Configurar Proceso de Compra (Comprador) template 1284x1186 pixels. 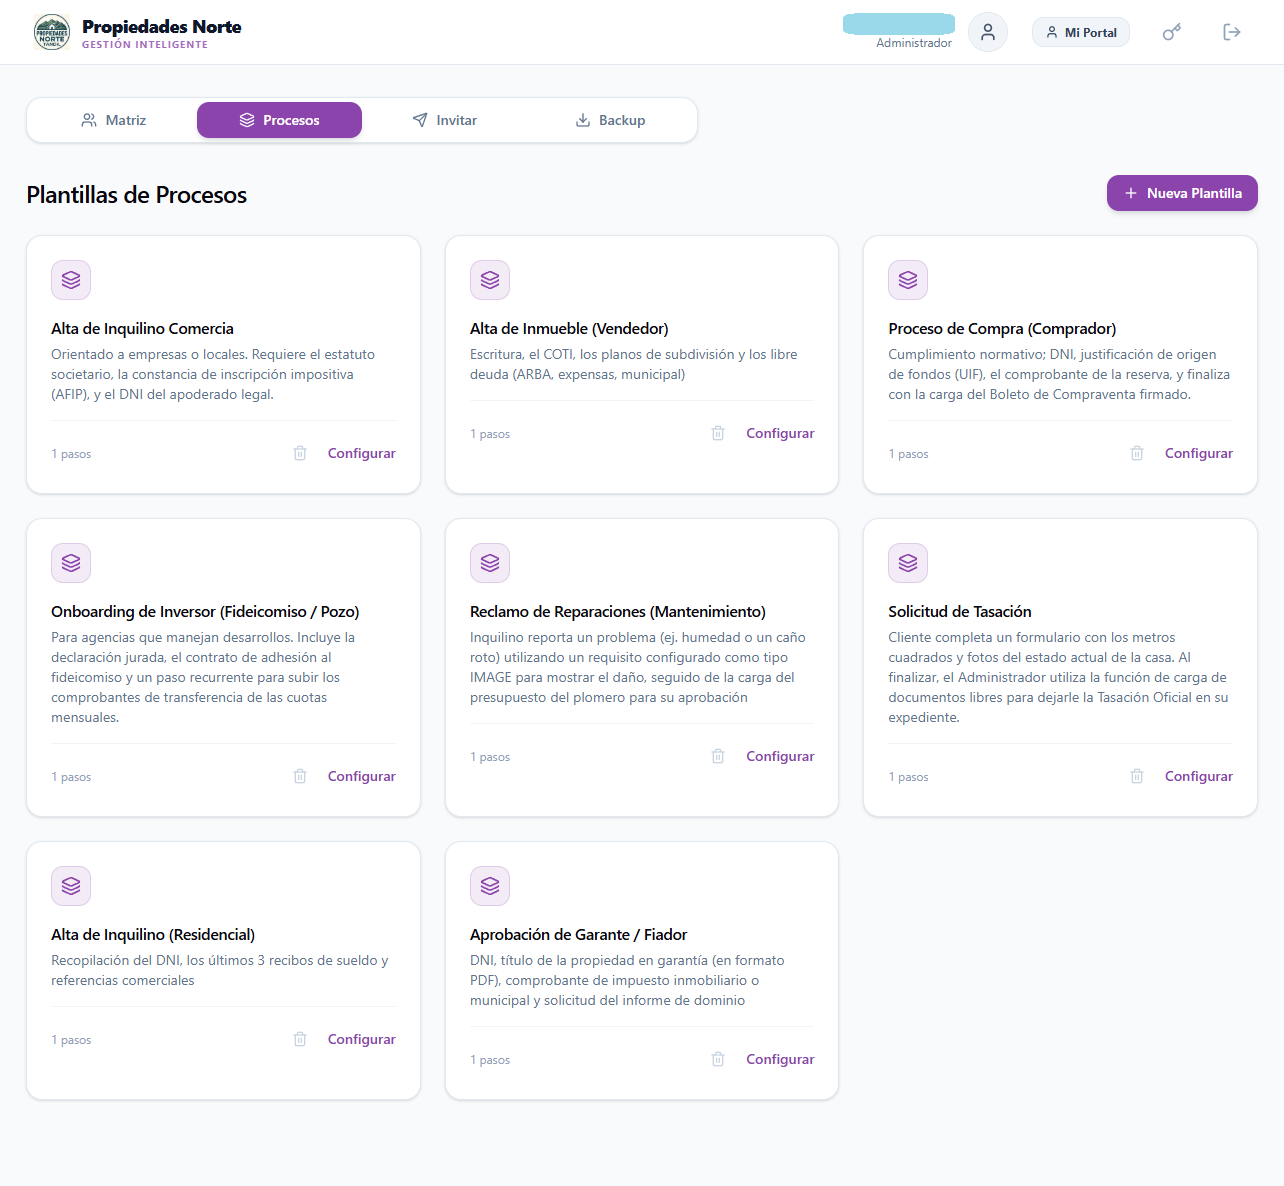coord(1199,453)
